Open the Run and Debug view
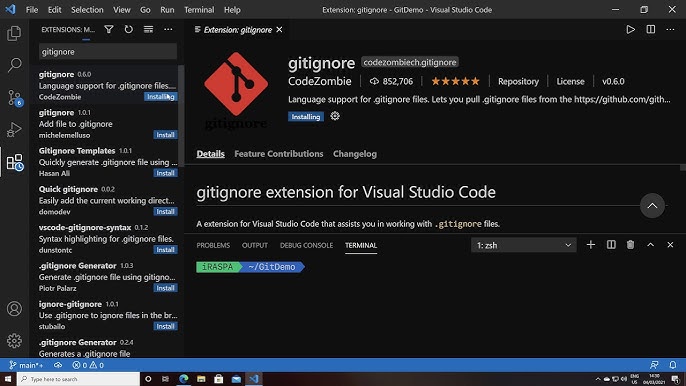 pos(14,130)
